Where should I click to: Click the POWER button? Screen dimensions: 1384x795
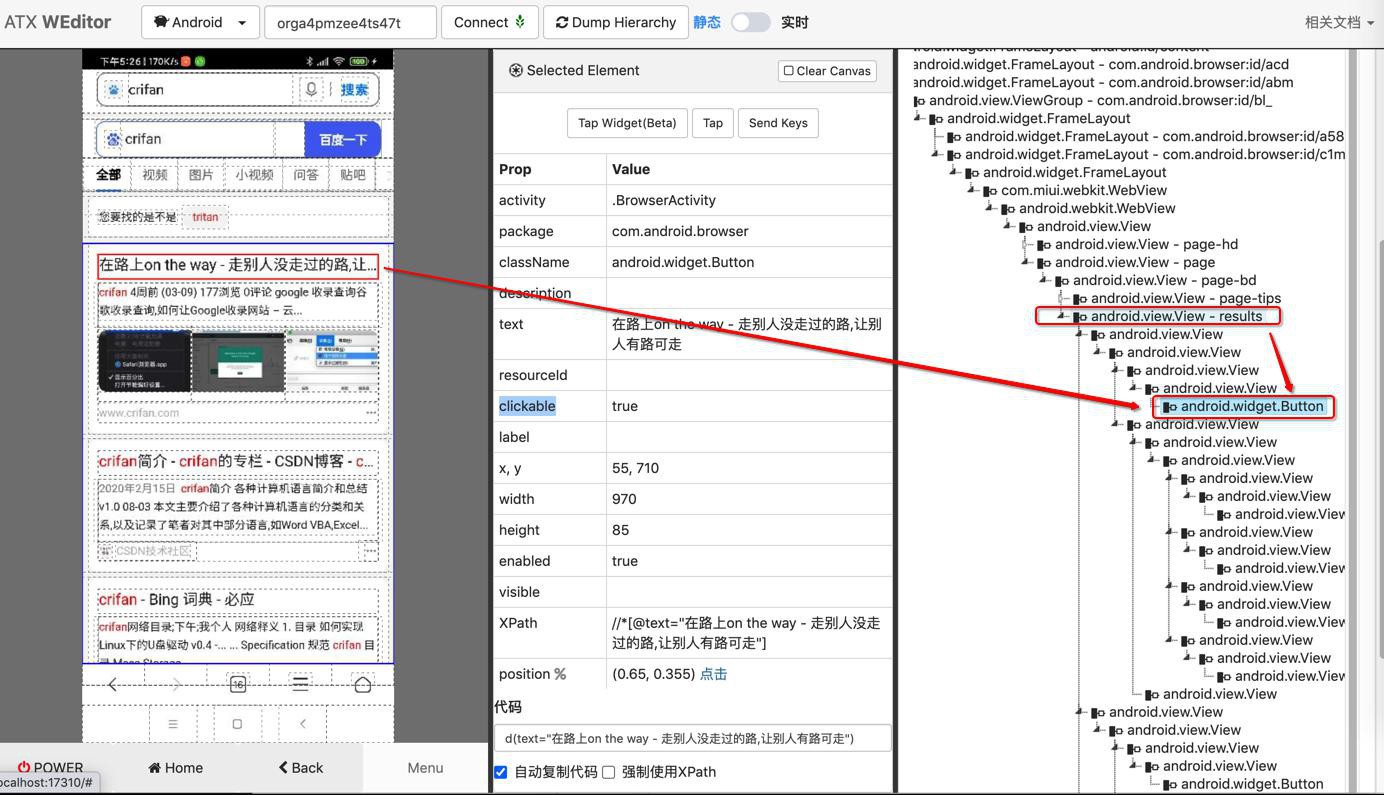(x=50, y=768)
